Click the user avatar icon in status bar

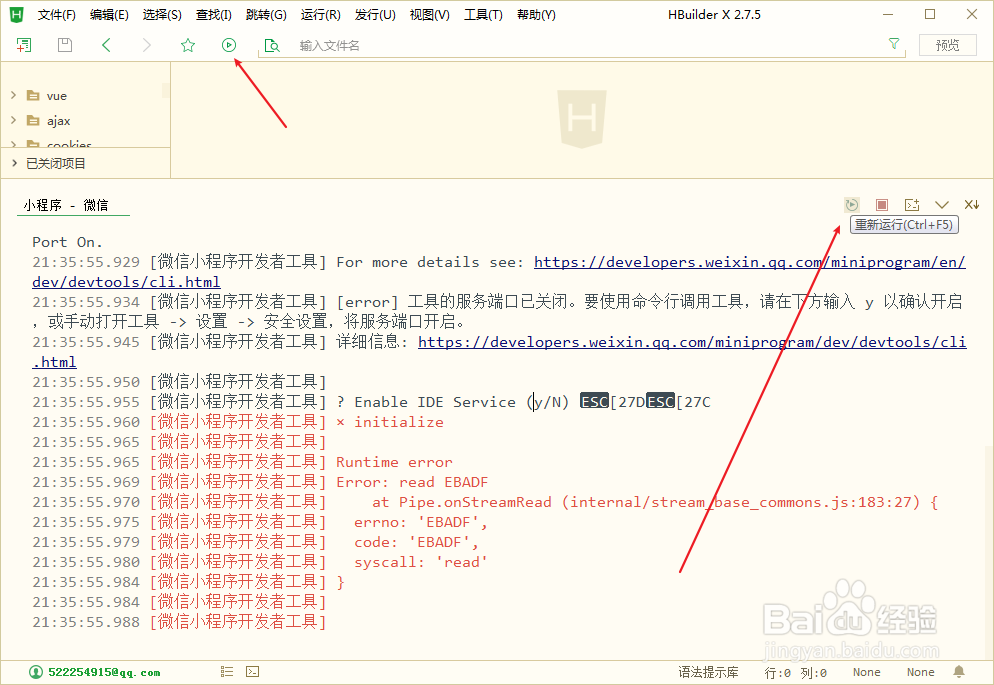tap(36, 672)
